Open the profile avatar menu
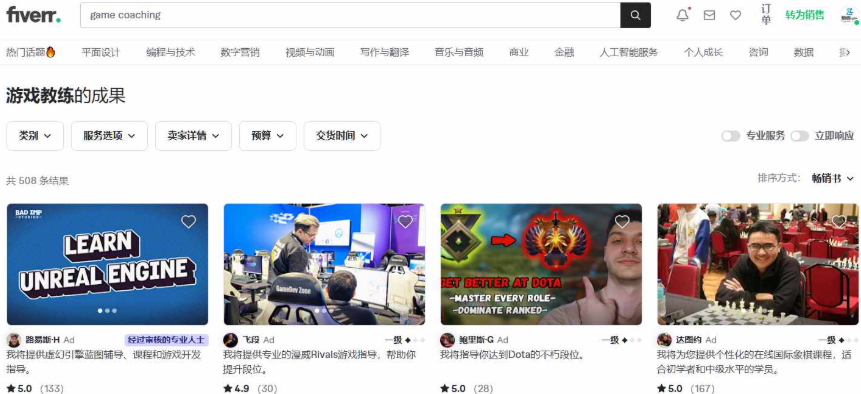The height and width of the screenshot is (394, 861). [849, 15]
